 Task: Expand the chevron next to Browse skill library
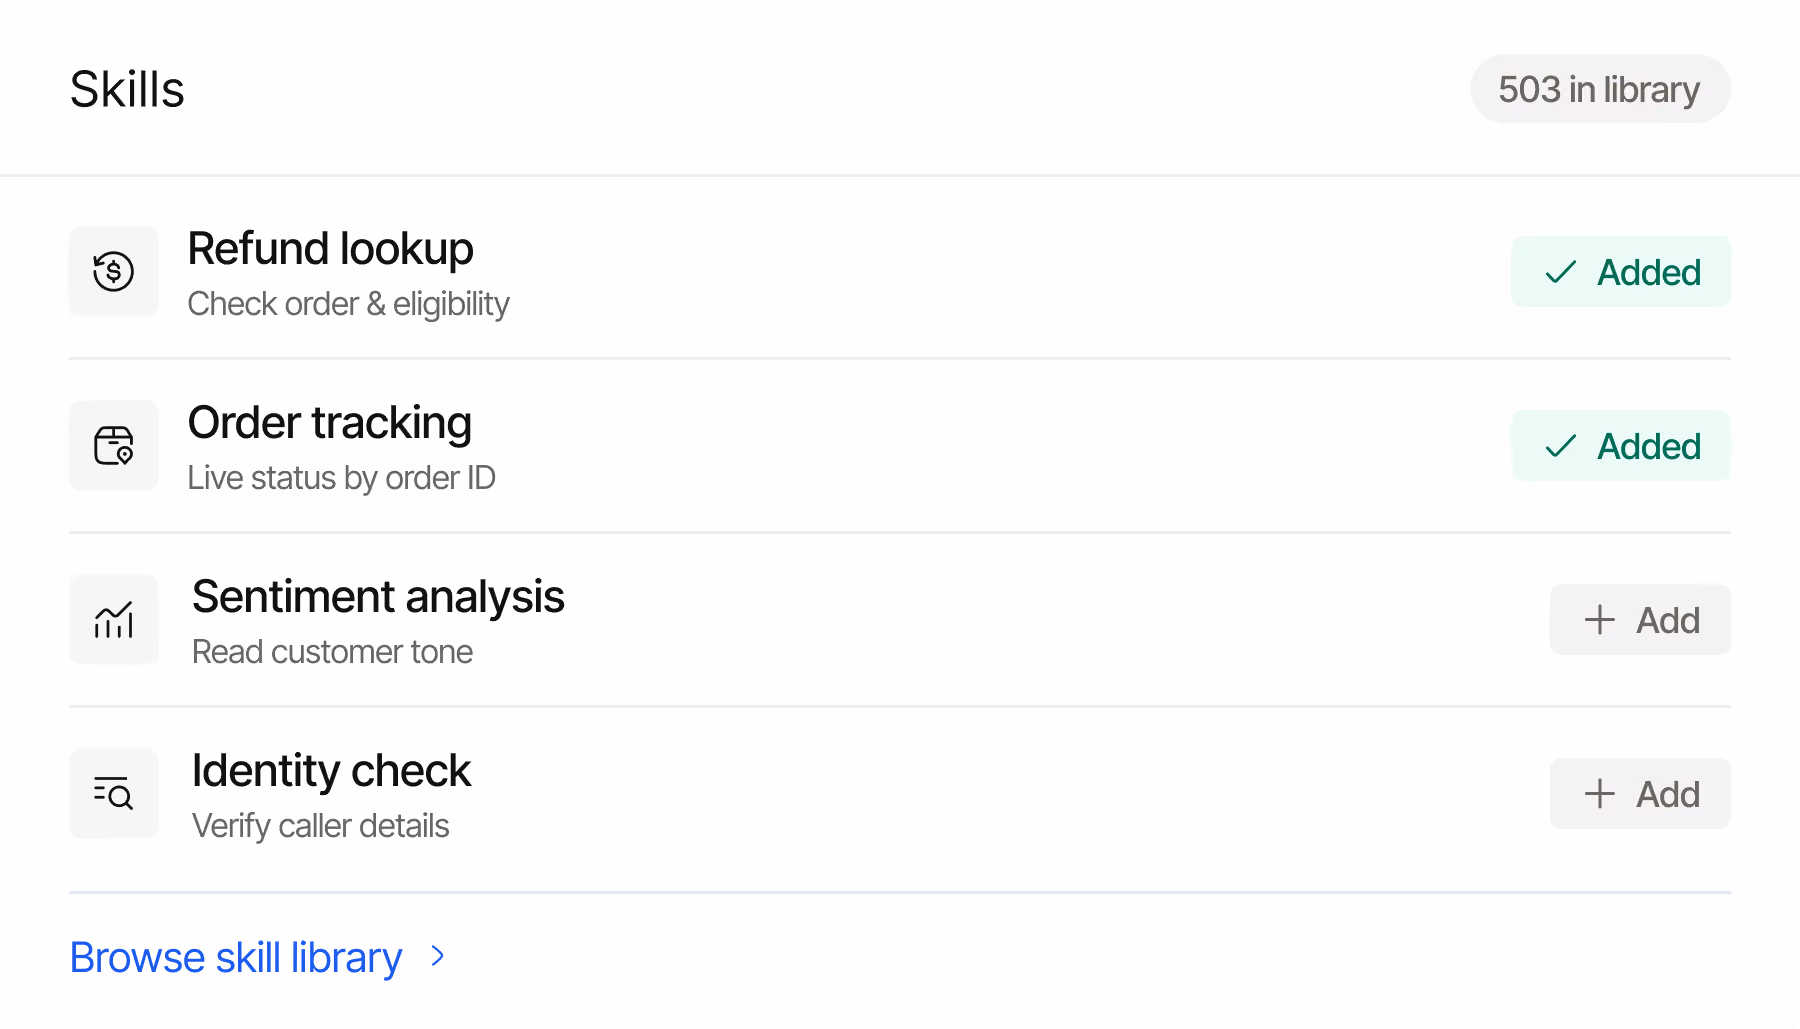point(437,957)
